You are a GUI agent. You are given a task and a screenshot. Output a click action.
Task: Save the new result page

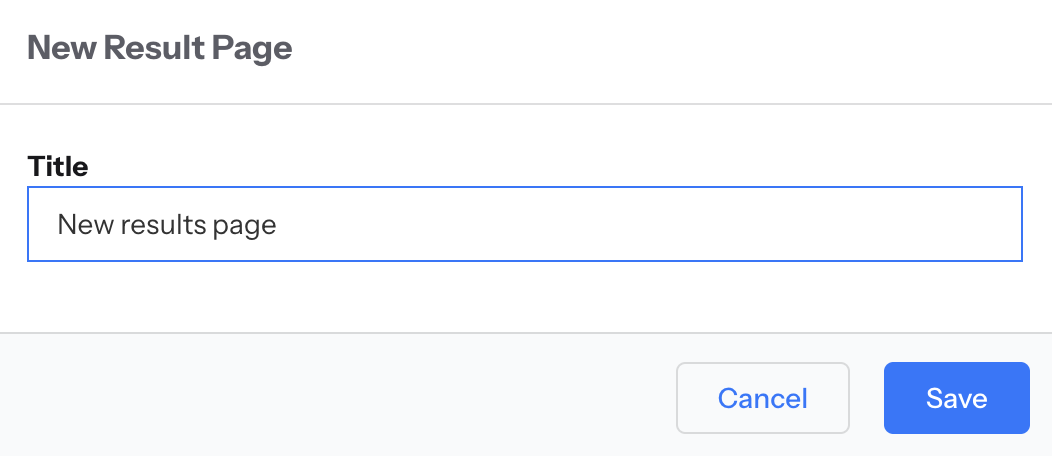tap(956, 398)
